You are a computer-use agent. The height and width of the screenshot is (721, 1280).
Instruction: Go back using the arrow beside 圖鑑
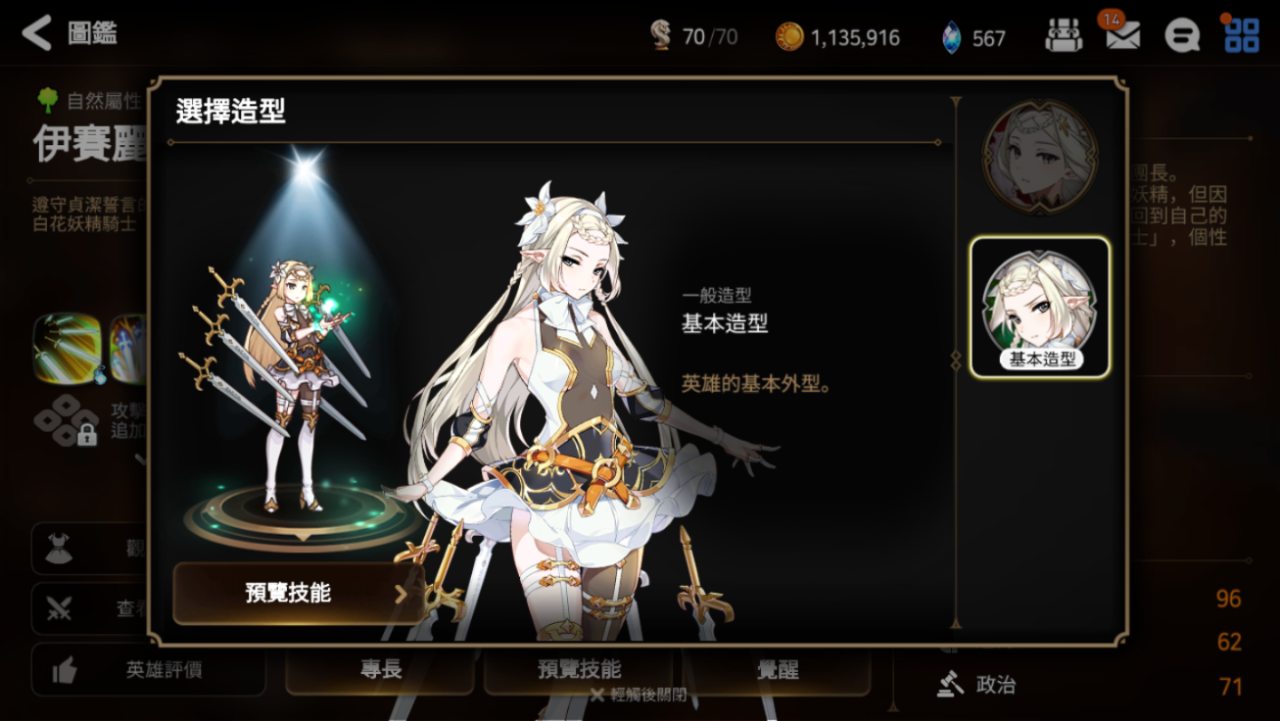click(x=36, y=33)
